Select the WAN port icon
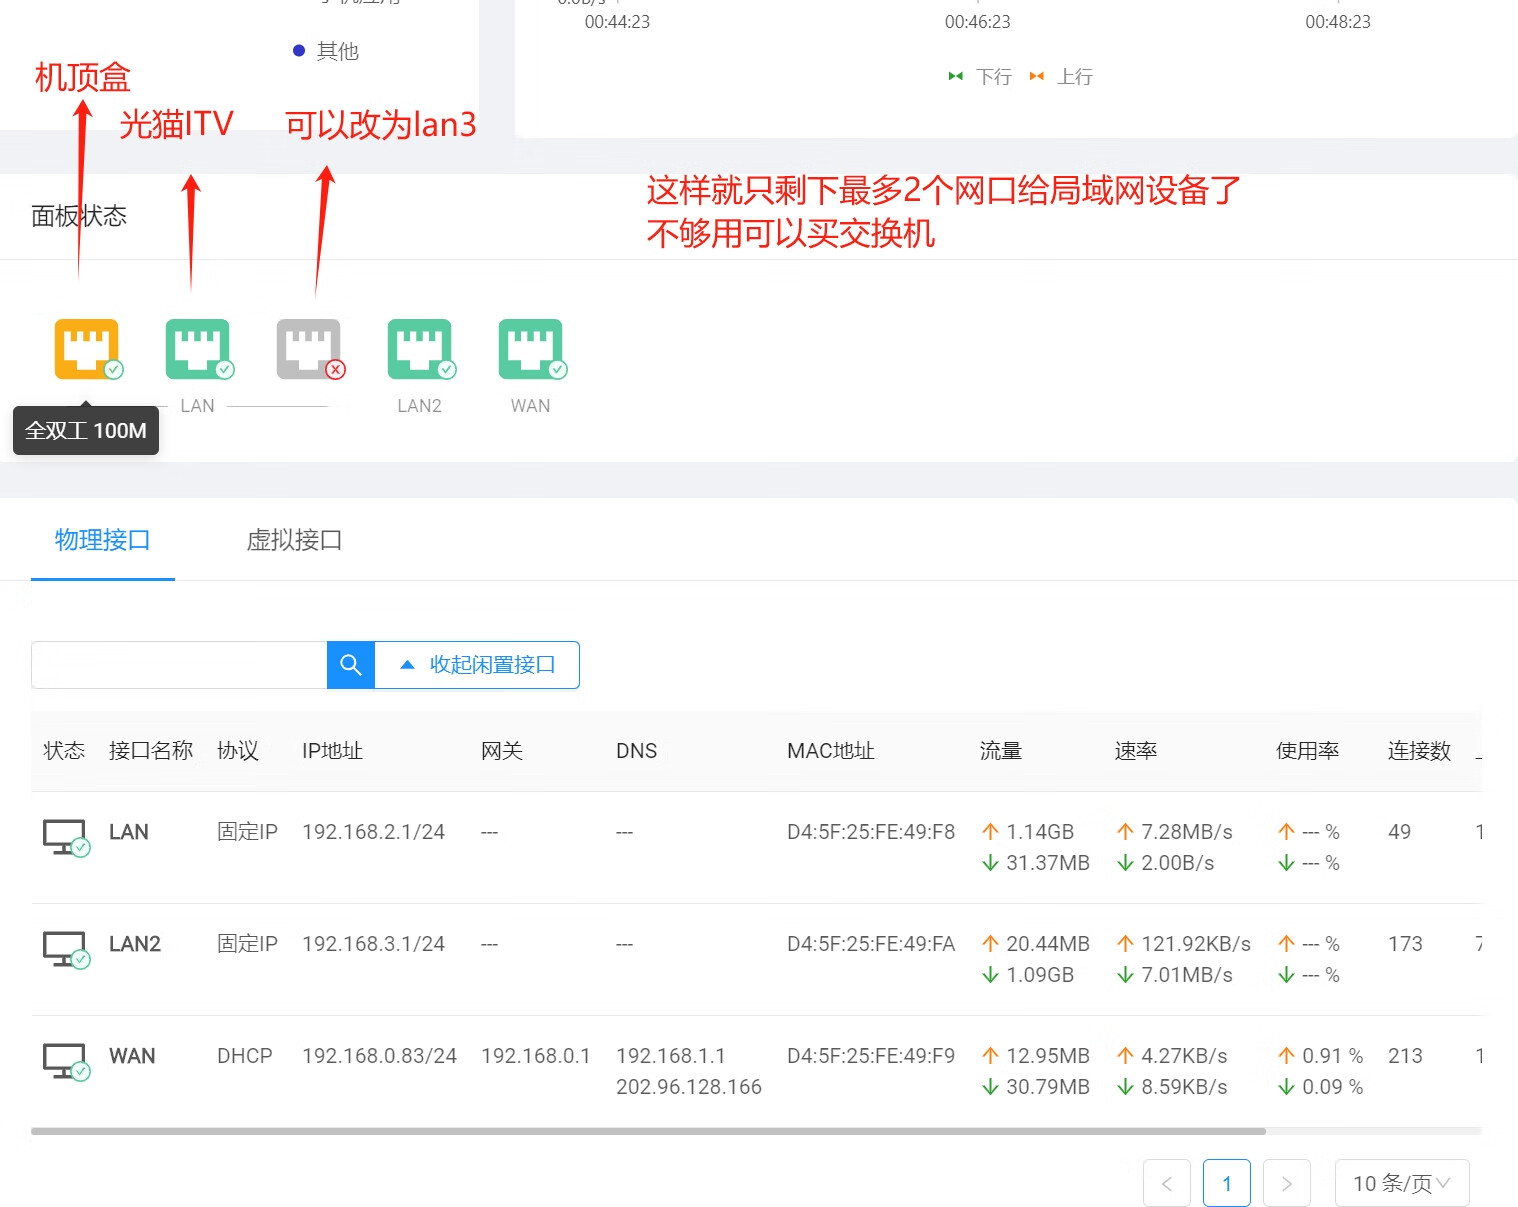This screenshot has height=1207, width=1518. pos(531,349)
